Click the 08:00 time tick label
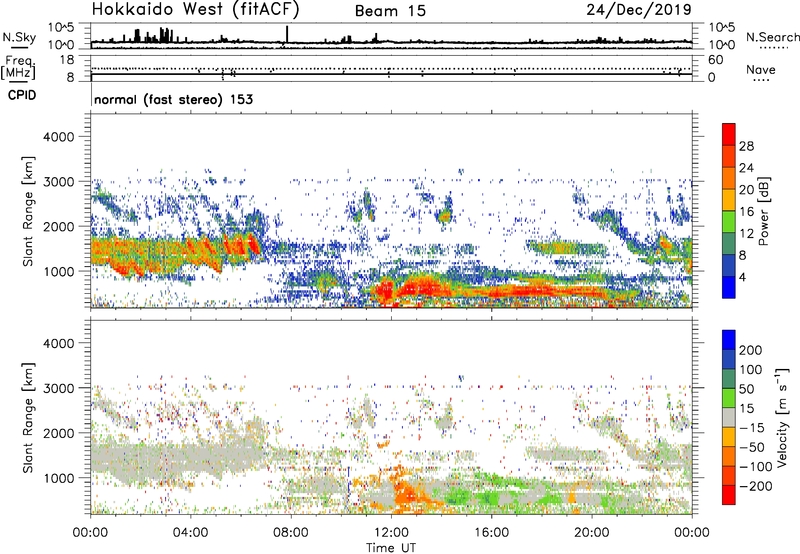 [x=291, y=533]
